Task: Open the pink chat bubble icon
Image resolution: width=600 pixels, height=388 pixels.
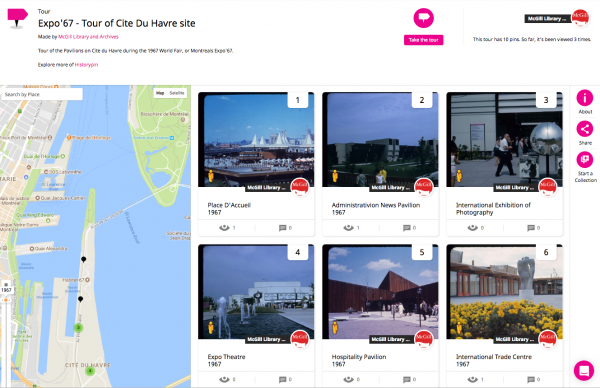Action: pyautogui.click(x=584, y=370)
